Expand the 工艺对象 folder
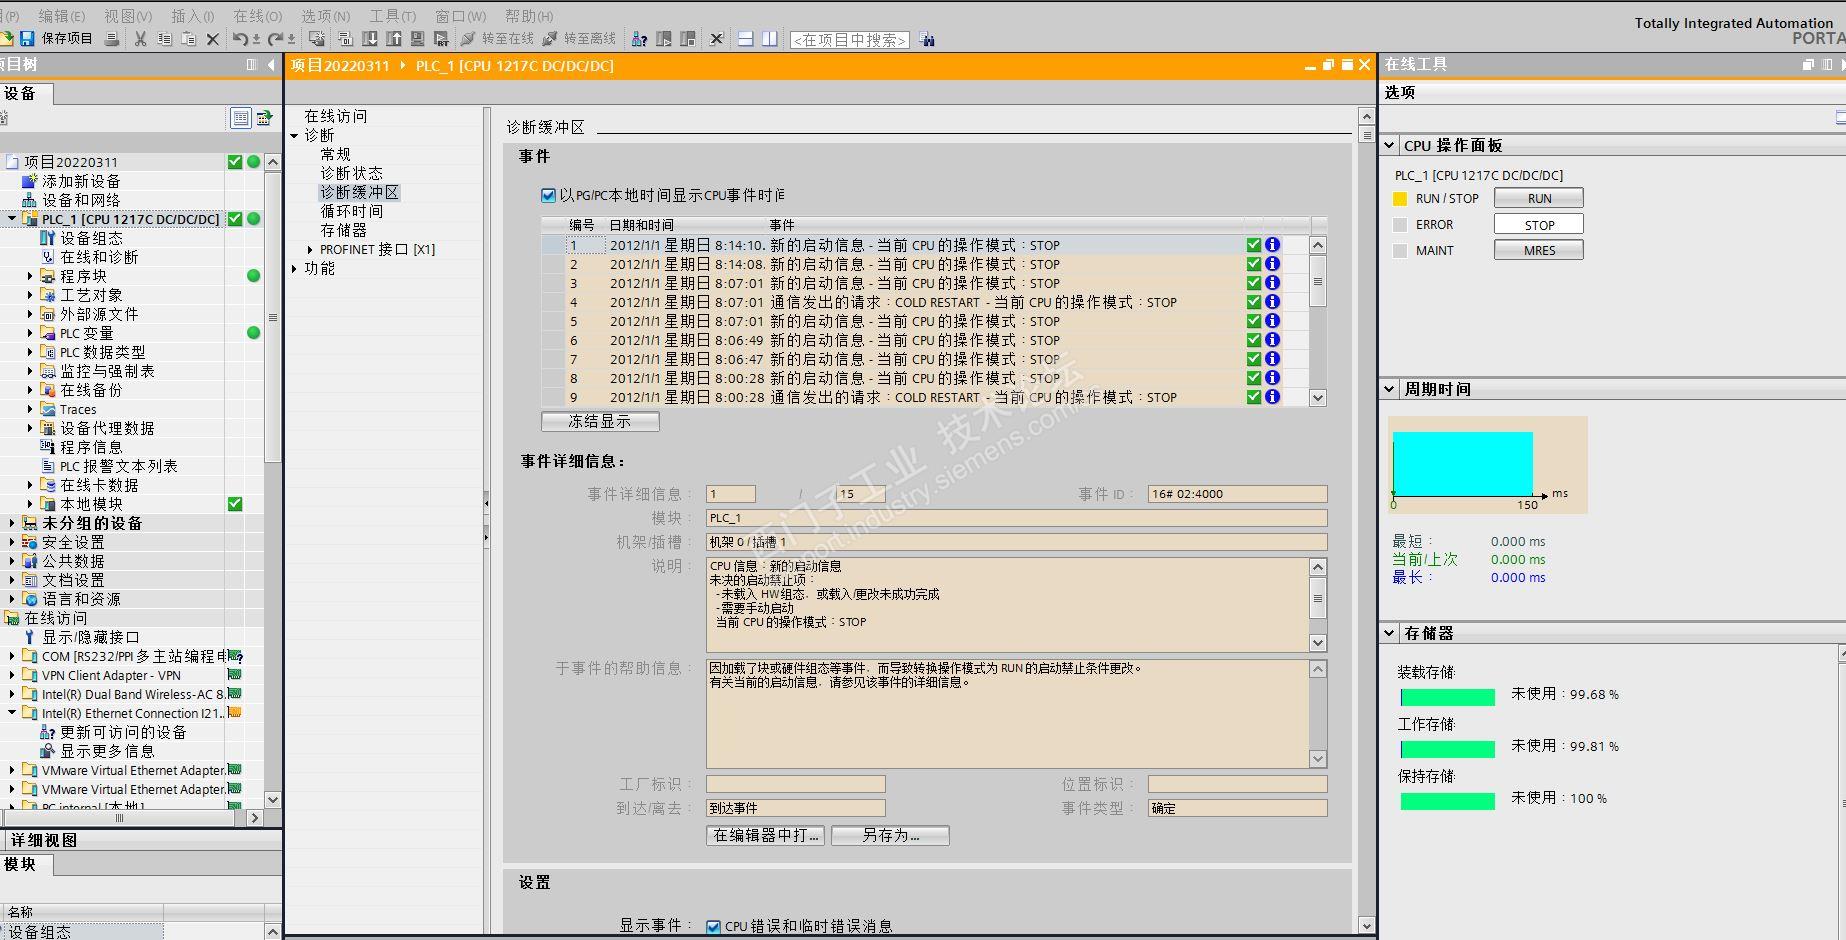Screen dimensions: 1846x940 [30, 295]
